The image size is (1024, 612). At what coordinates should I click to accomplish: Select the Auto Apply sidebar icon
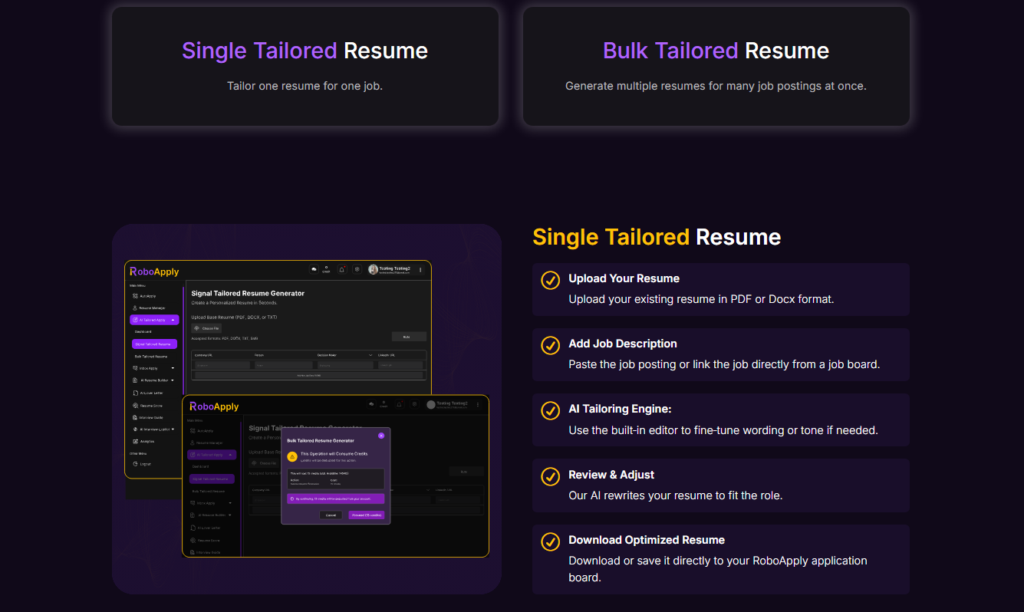(x=133, y=295)
